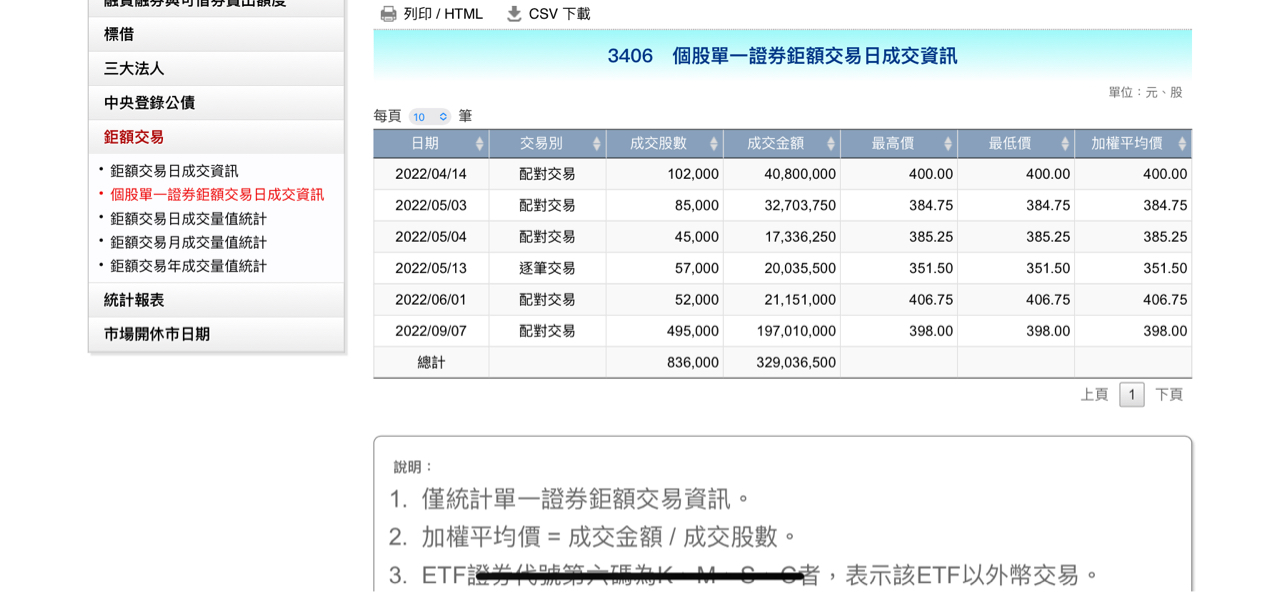Screen dimensions: 1280x592
Task: Click the CSV 下載 download icon
Action: pyautogui.click(x=514, y=14)
